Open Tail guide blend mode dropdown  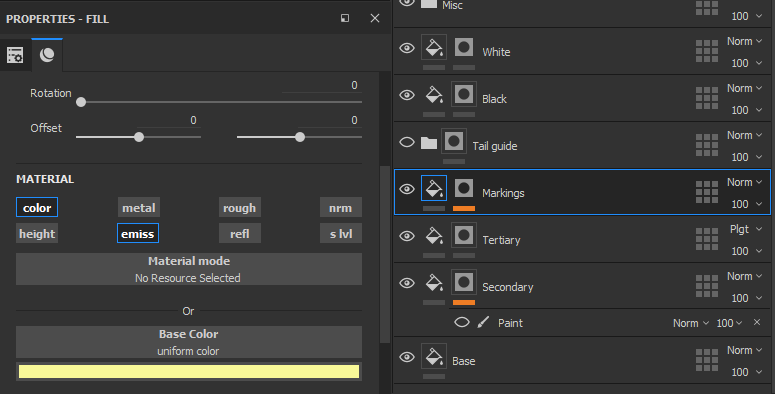pyautogui.click(x=744, y=135)
